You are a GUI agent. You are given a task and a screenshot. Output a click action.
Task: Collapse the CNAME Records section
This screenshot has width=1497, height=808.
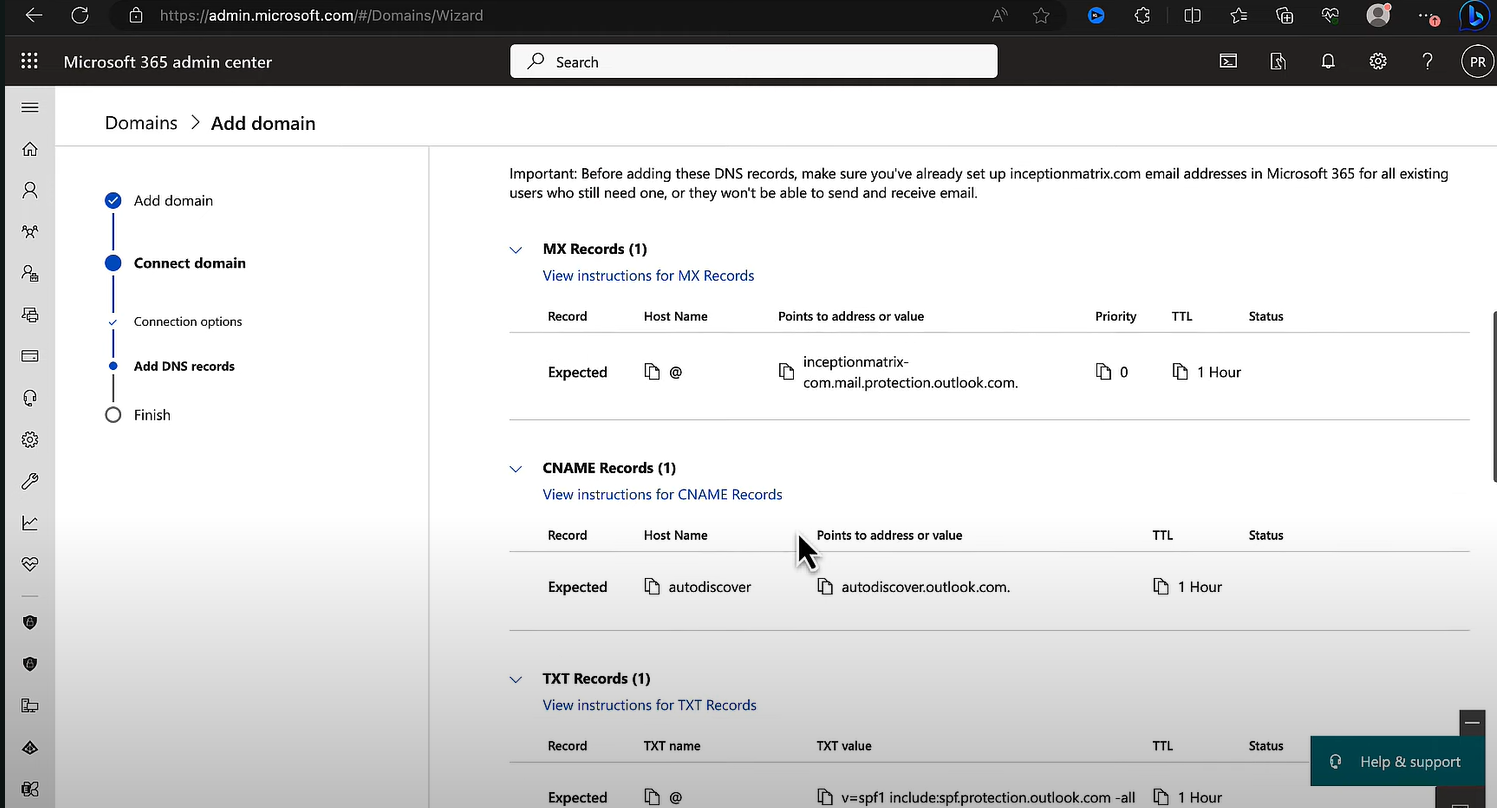coord(516,469)
